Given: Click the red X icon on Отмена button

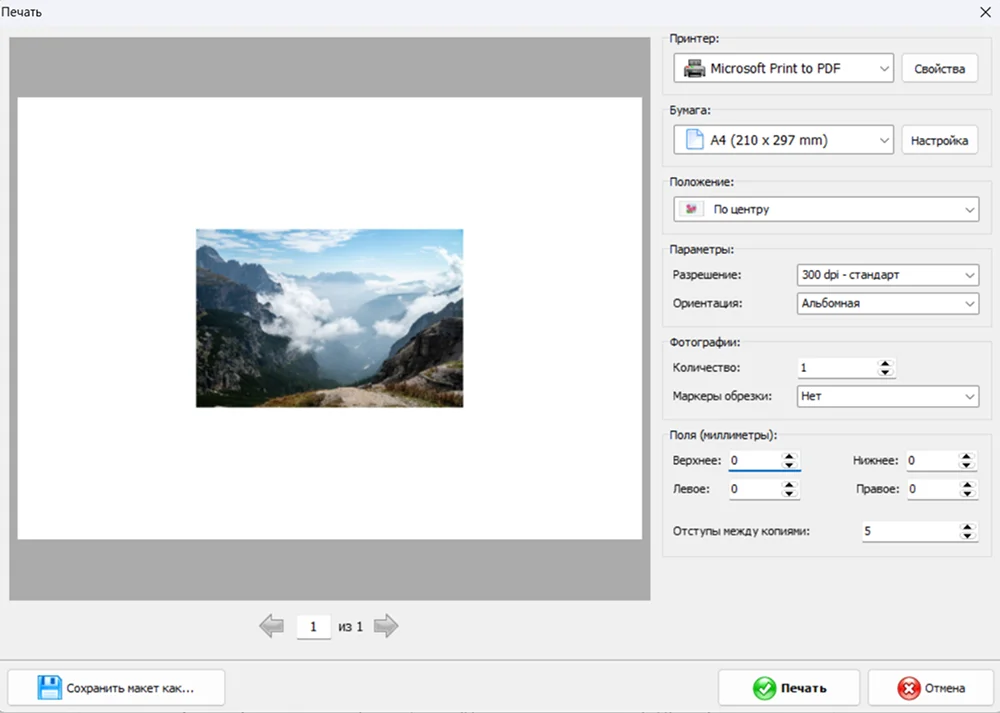Looking at the screenshot, I should point(909,688).
